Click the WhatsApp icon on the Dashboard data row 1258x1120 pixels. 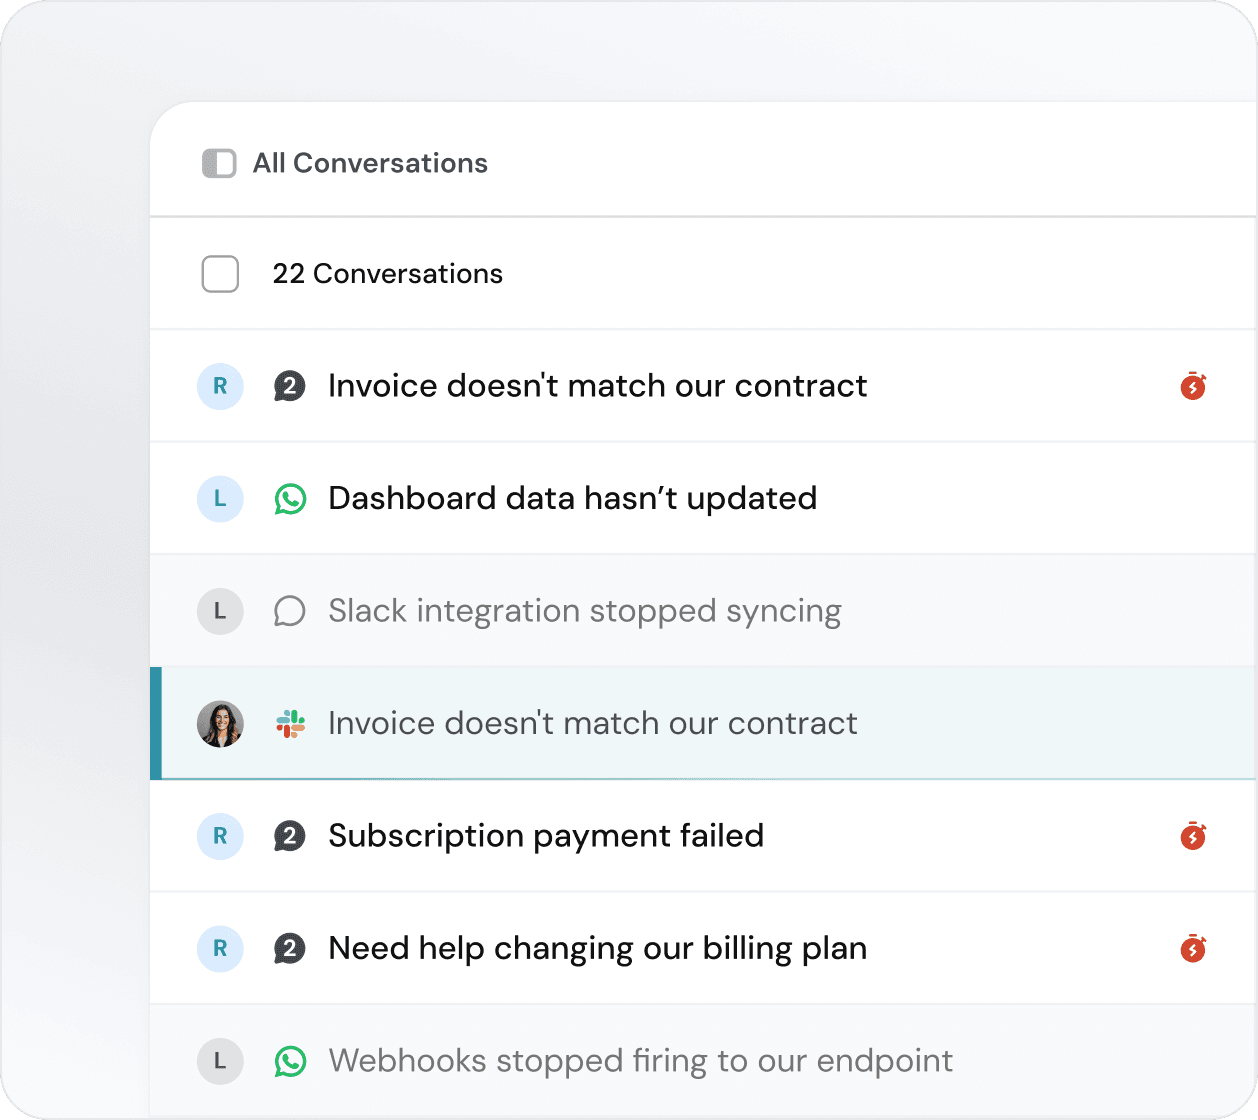[x=290, y=499]
